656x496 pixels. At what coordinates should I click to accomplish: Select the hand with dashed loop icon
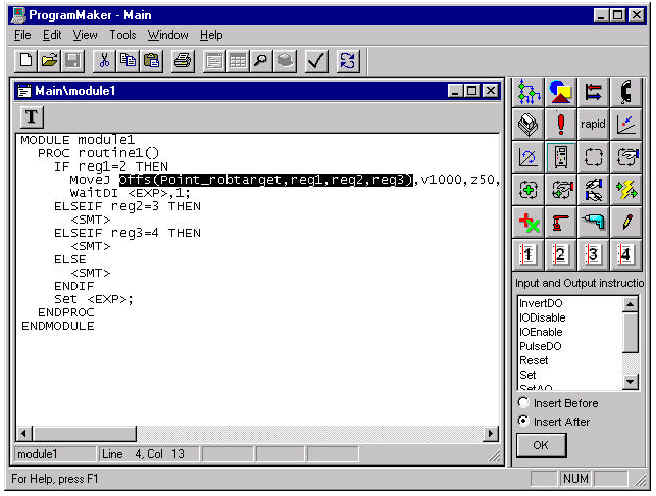(x=626, y=157)
